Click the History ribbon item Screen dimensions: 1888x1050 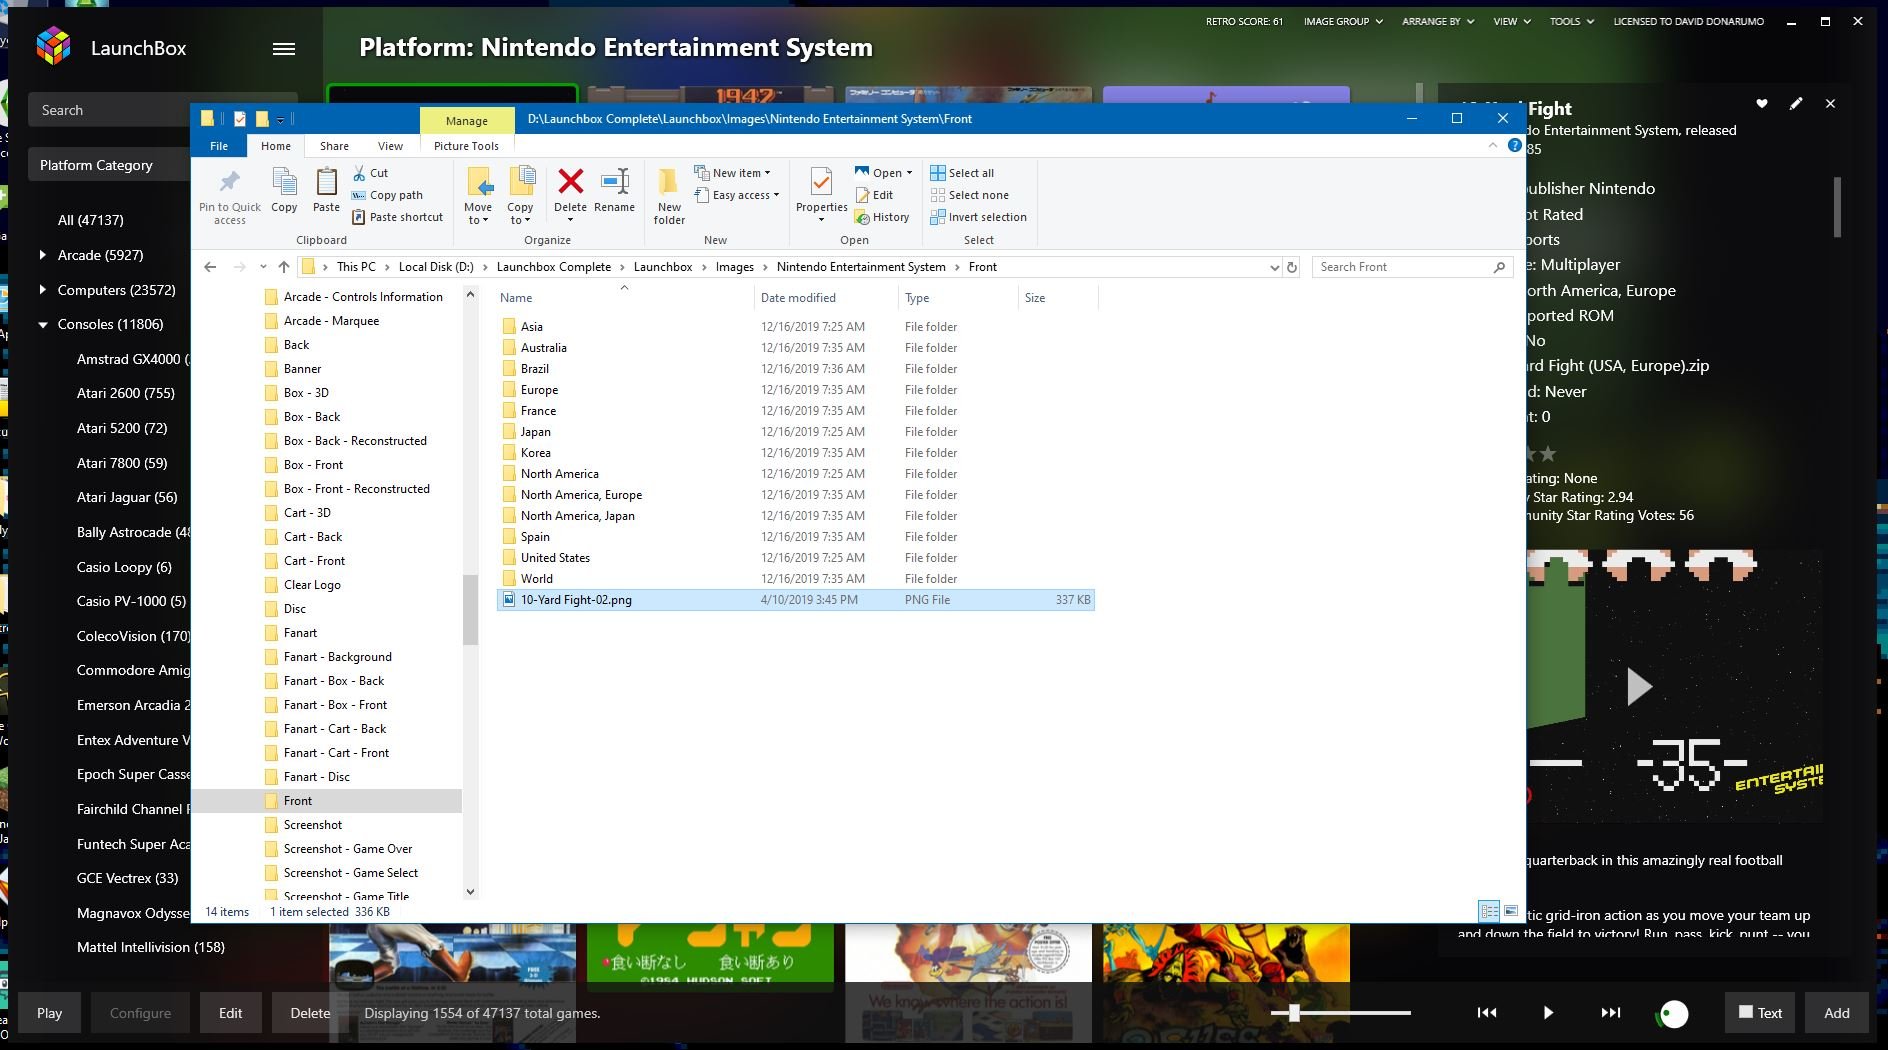point(882,217)
